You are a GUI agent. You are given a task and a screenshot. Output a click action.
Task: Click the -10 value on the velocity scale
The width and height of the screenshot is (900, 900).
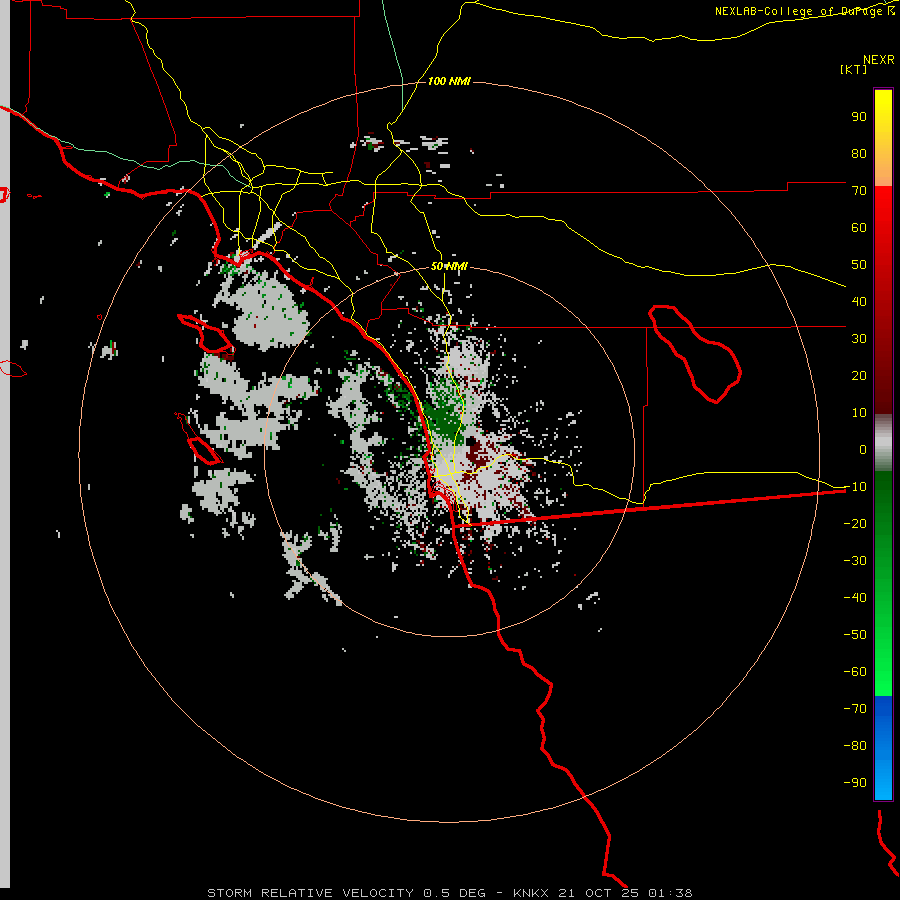(855, 487)
